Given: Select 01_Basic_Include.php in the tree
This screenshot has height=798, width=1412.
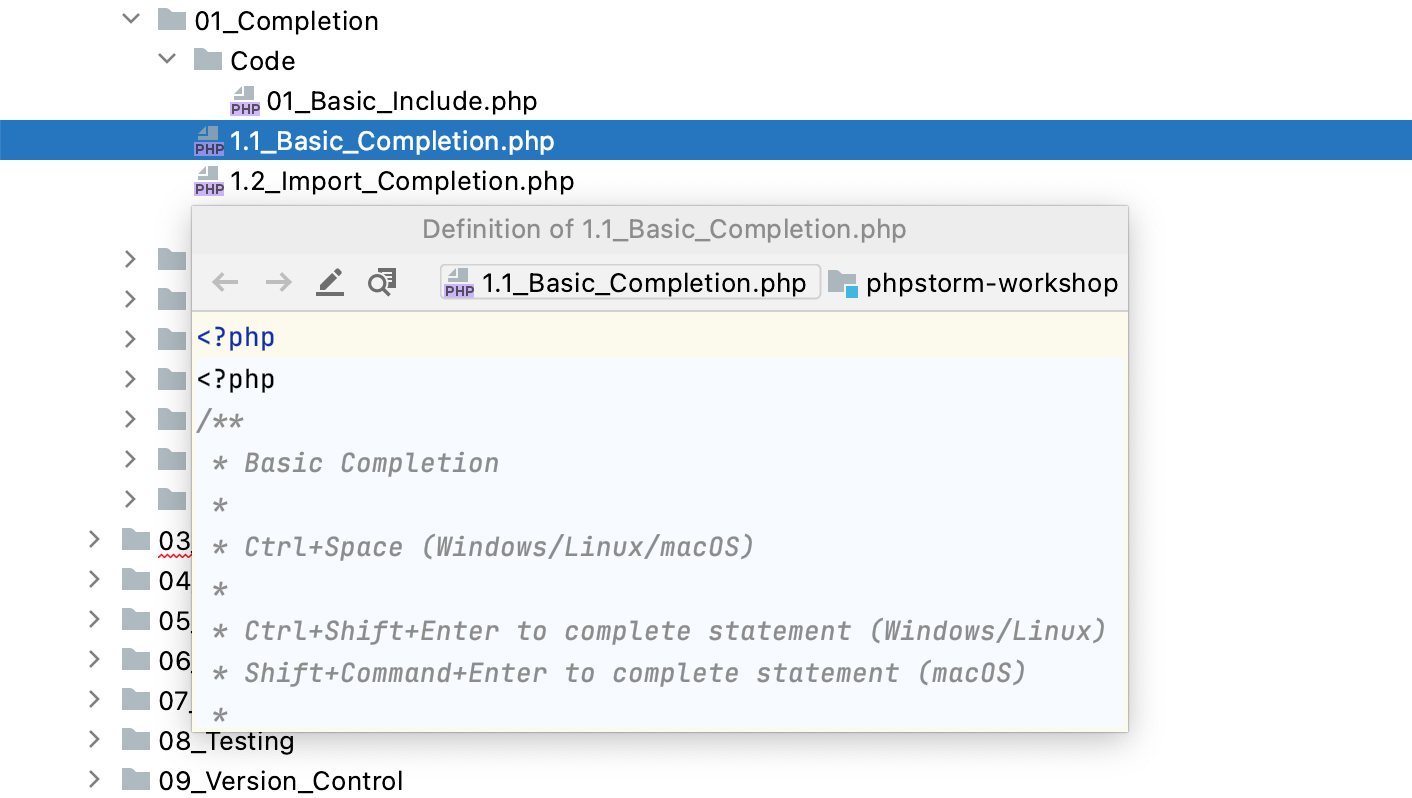Looking at the screenshot, I should click(x=402, y=101).
